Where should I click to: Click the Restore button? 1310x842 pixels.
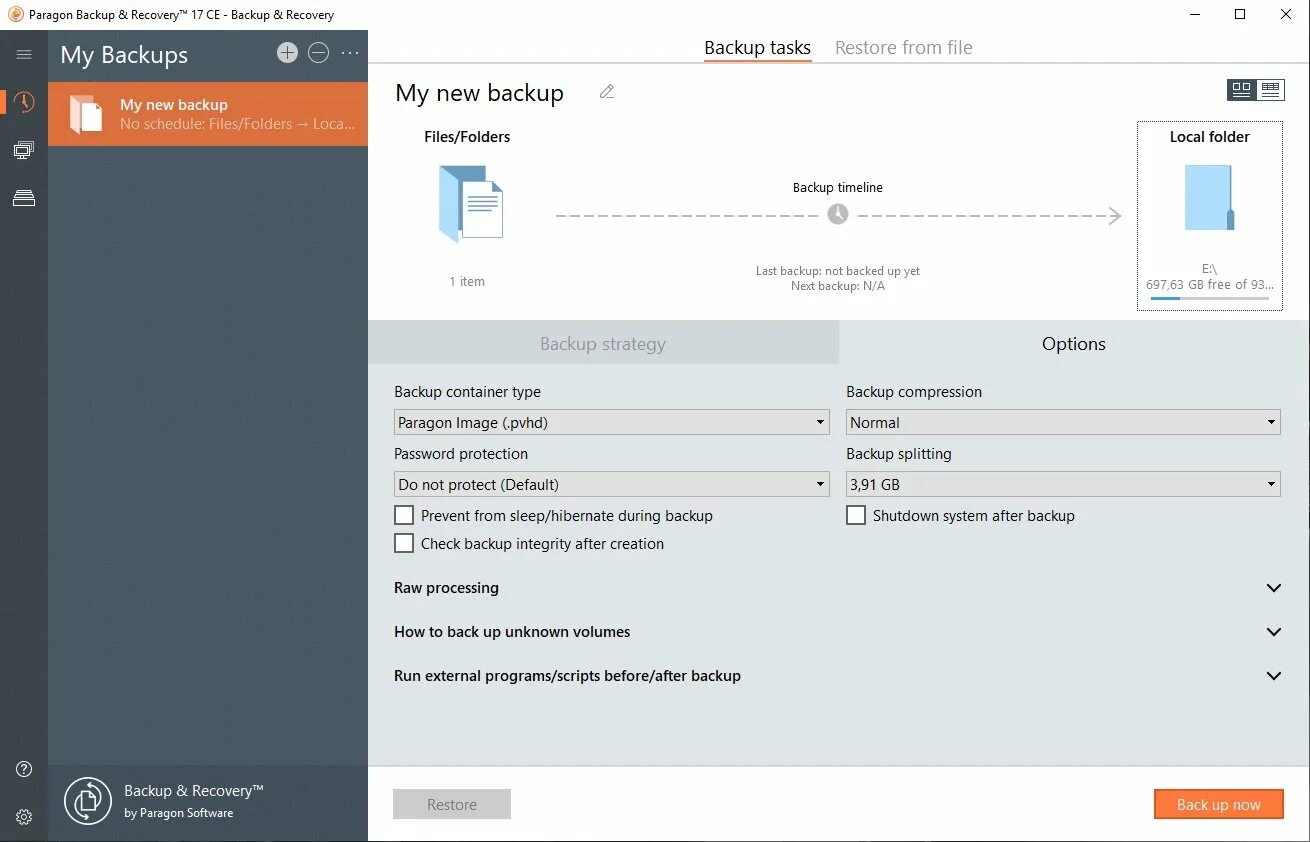pos(452,804)
